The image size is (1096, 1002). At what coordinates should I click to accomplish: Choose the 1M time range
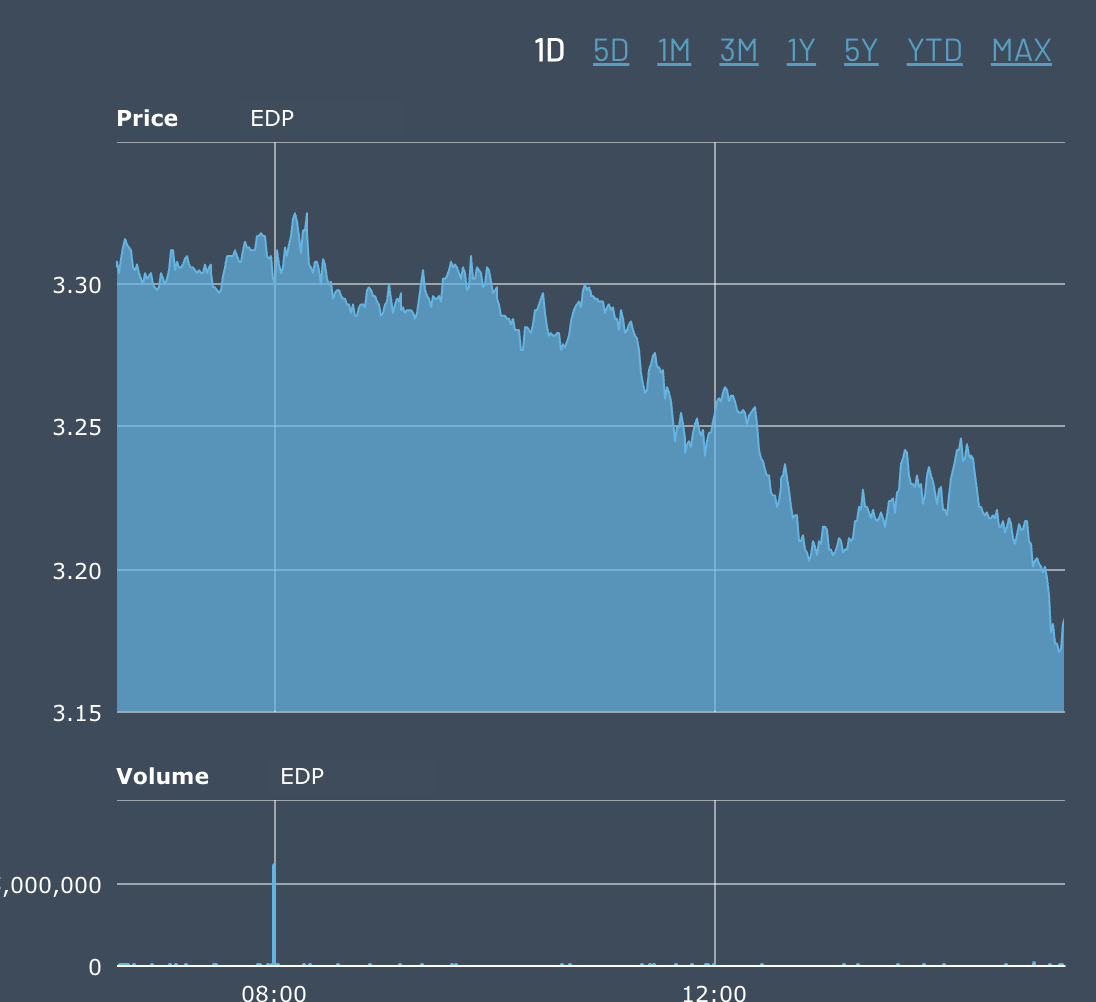pyautogui.click(x=674, y=50)
